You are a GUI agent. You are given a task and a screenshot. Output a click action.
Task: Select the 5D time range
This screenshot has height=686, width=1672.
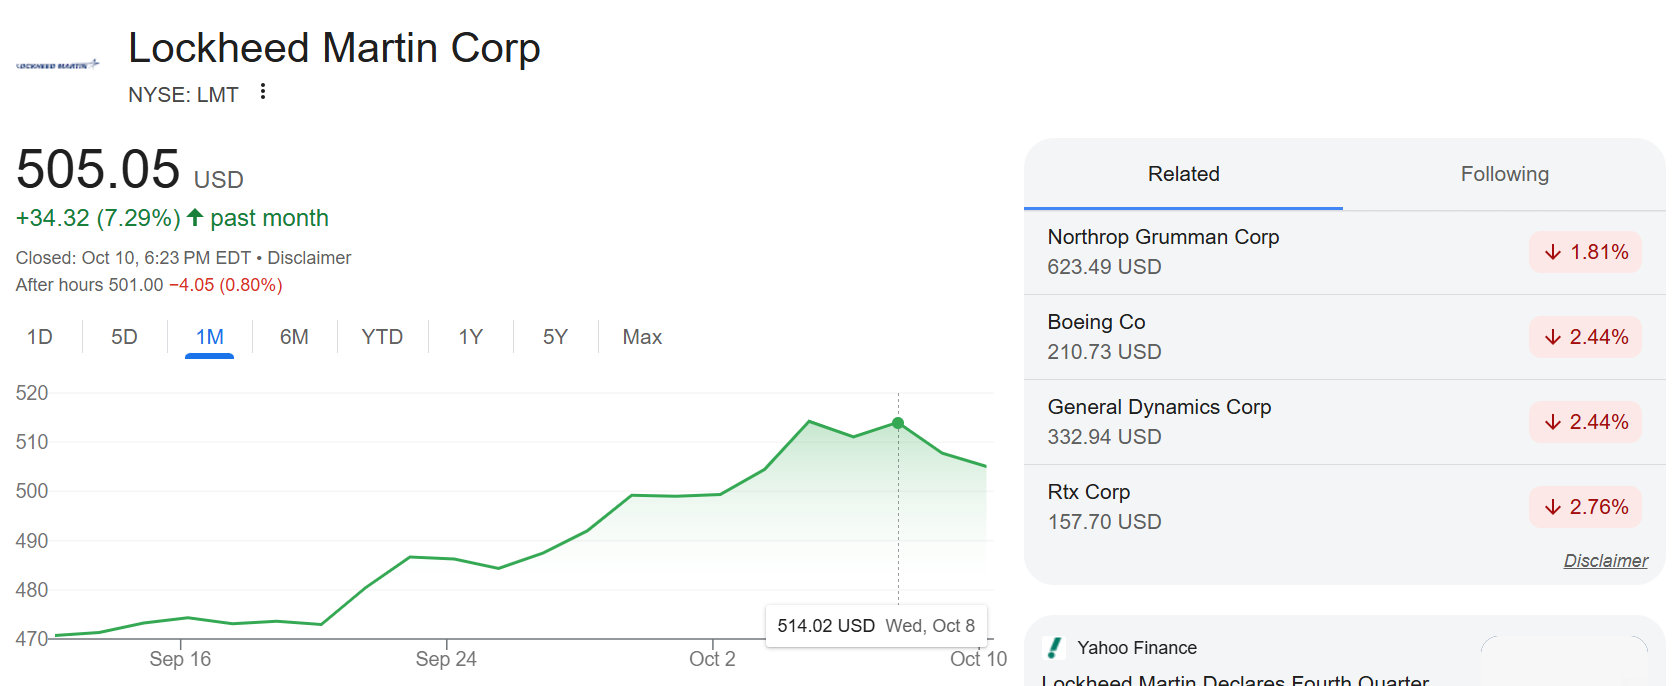pyautogui.click(x=124, y=337)
